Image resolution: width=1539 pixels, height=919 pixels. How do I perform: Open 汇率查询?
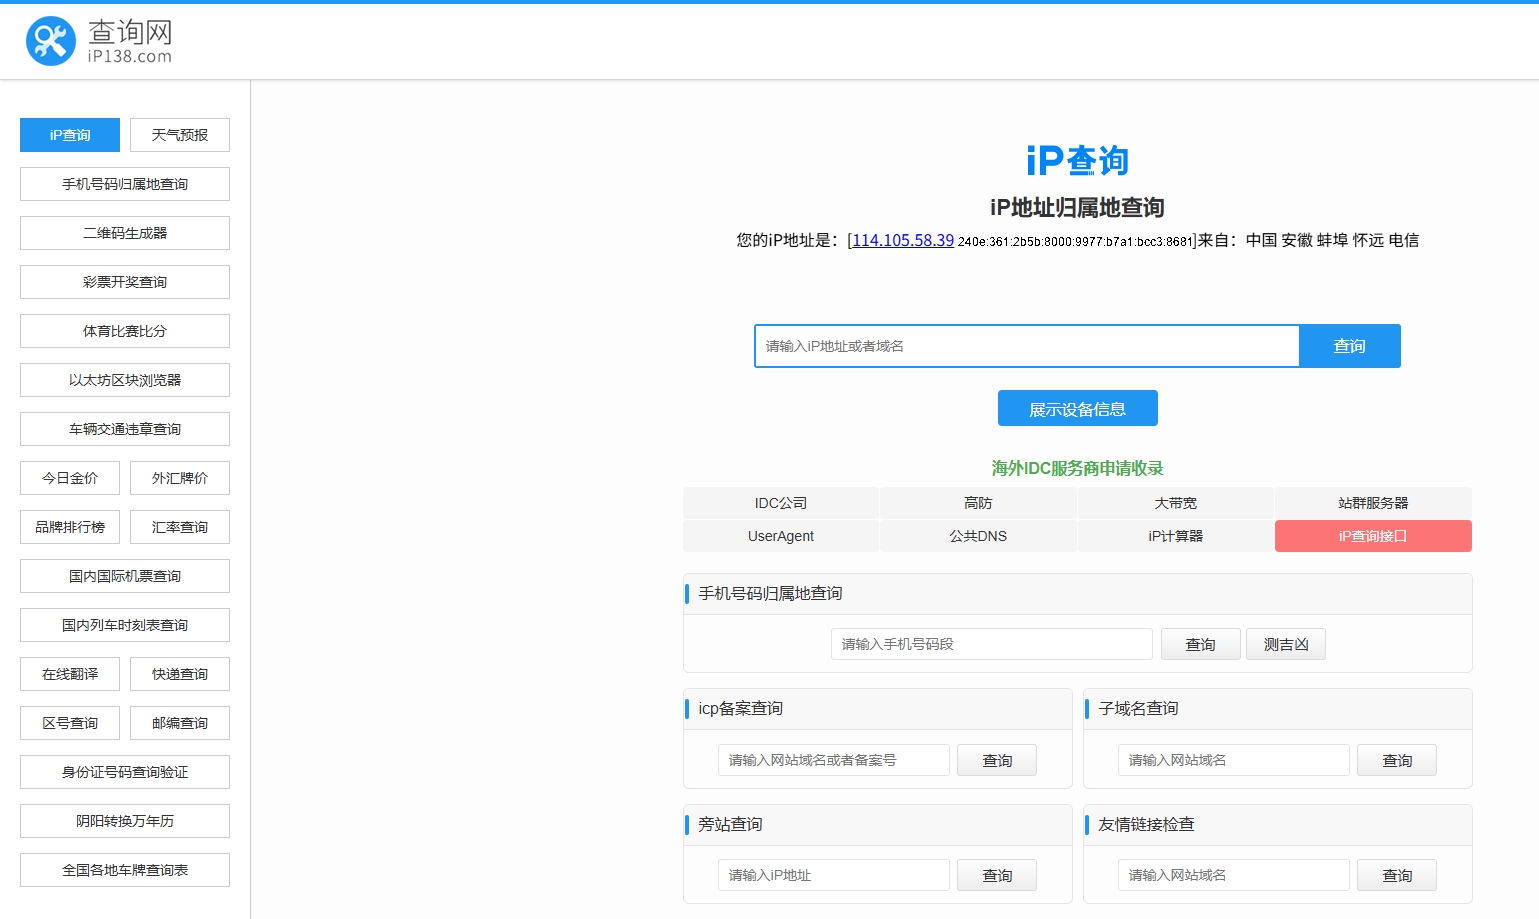point(180,527)
